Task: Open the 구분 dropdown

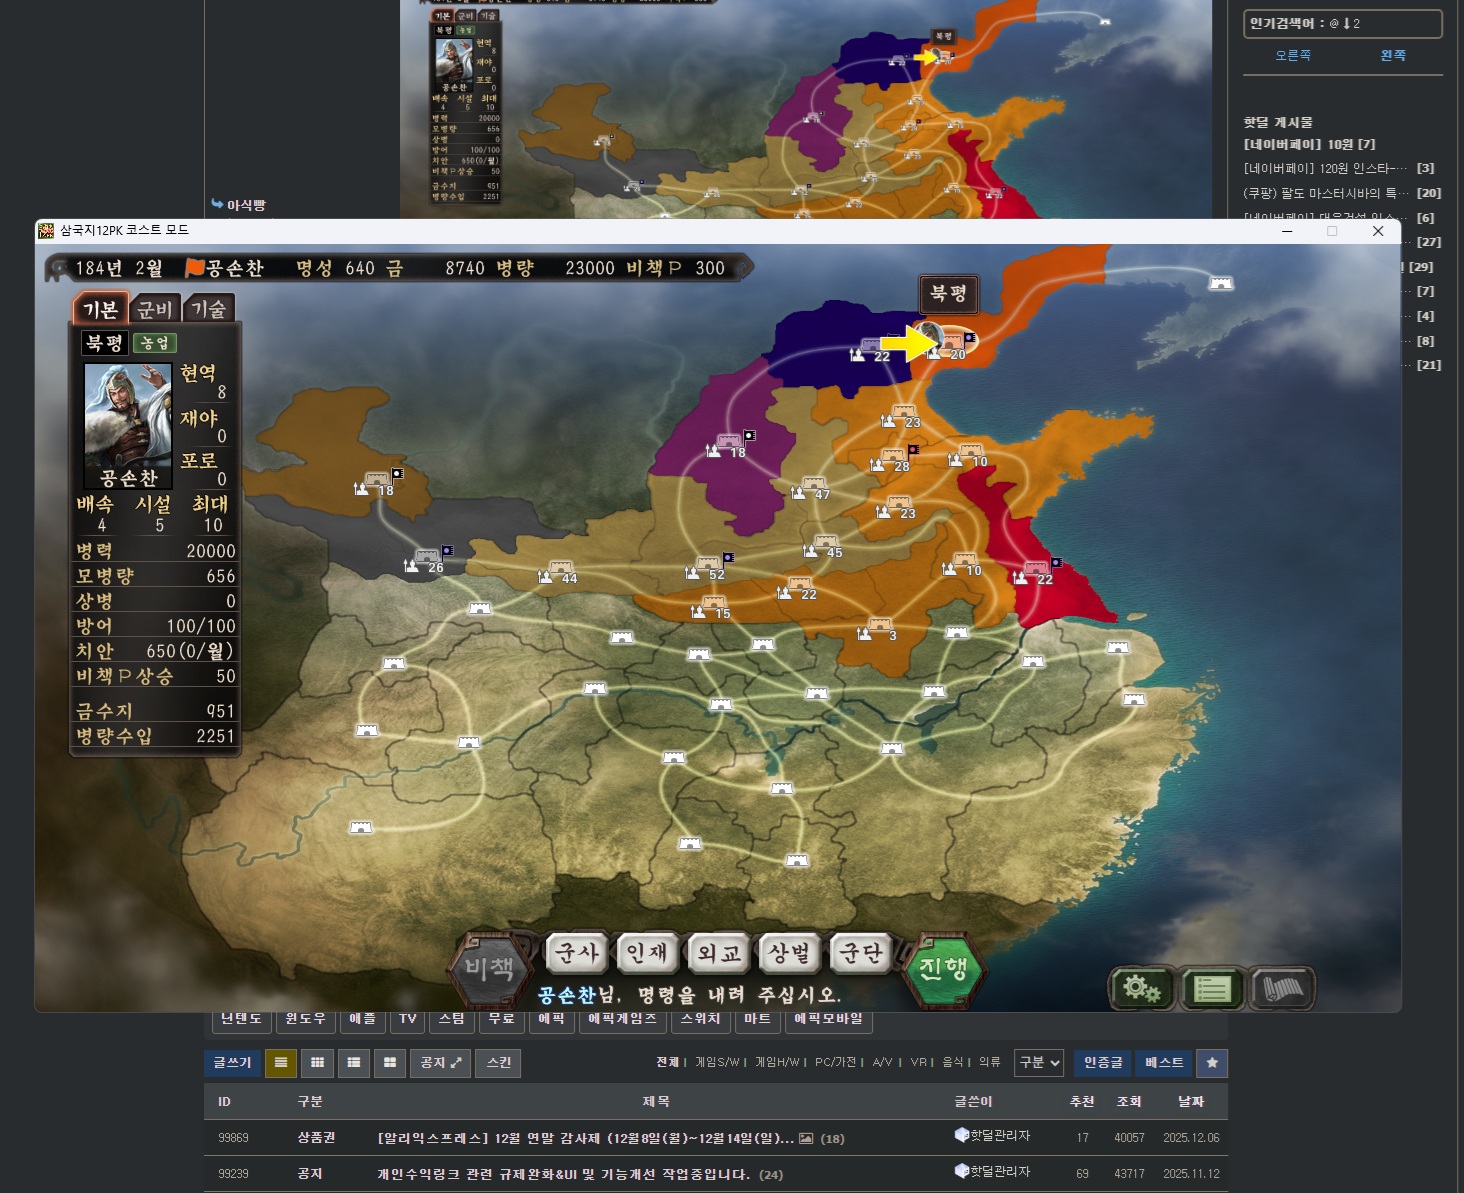Action: (1038, 1063)
